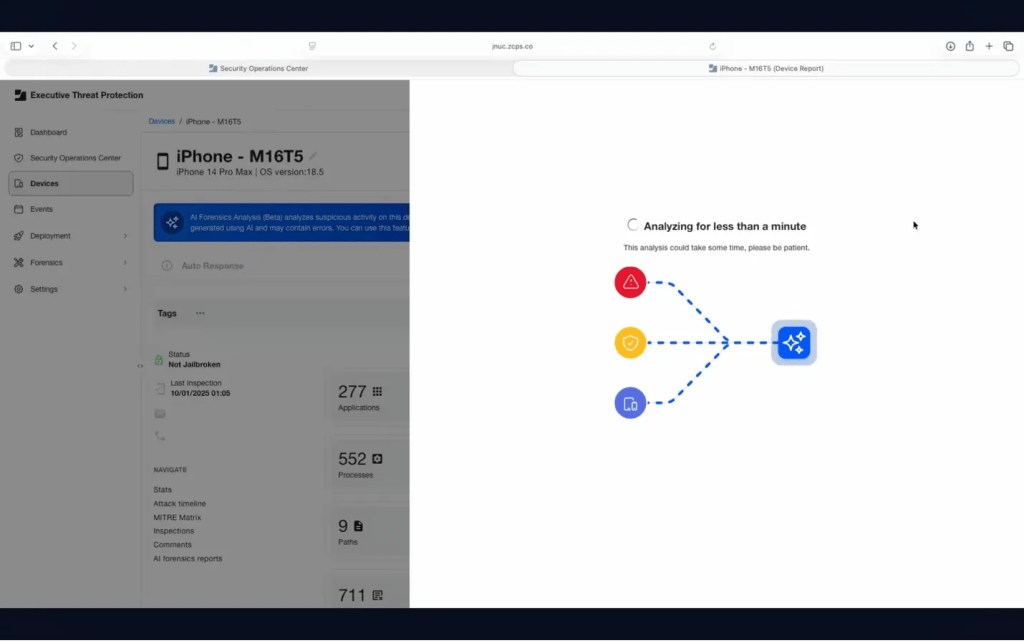Click the jnuc.zcps.co address bar
The image size is (1024, 643).
click(x=512, y=45)
